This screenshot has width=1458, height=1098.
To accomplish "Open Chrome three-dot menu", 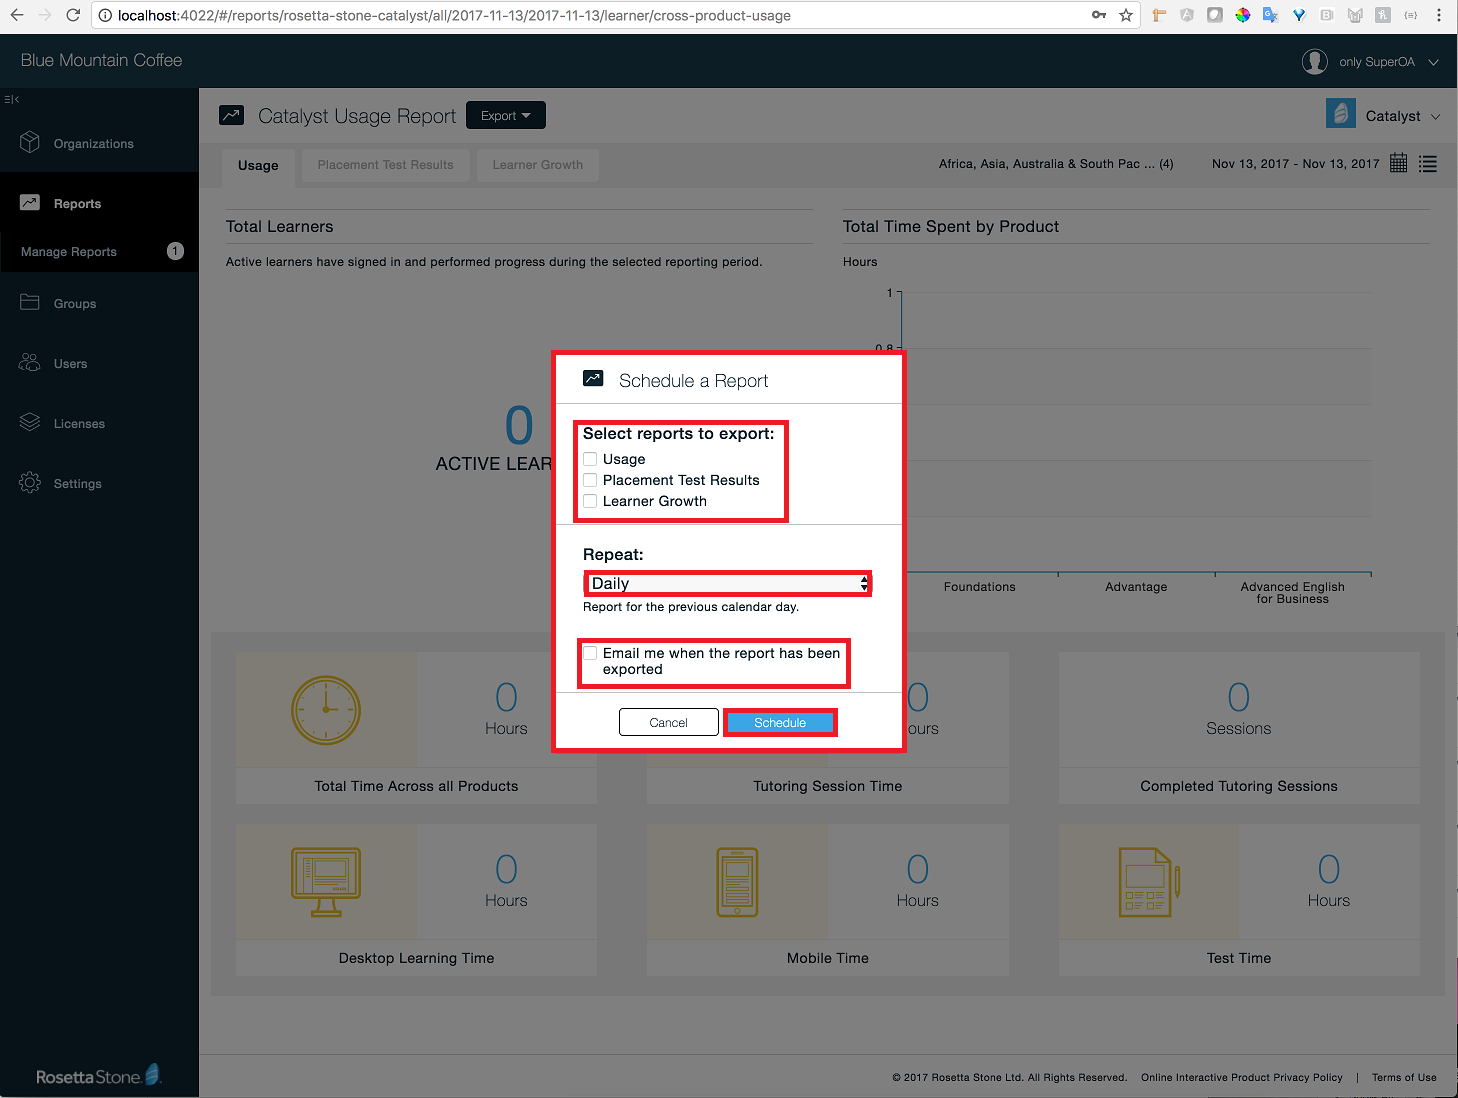I will [1439, 15].
